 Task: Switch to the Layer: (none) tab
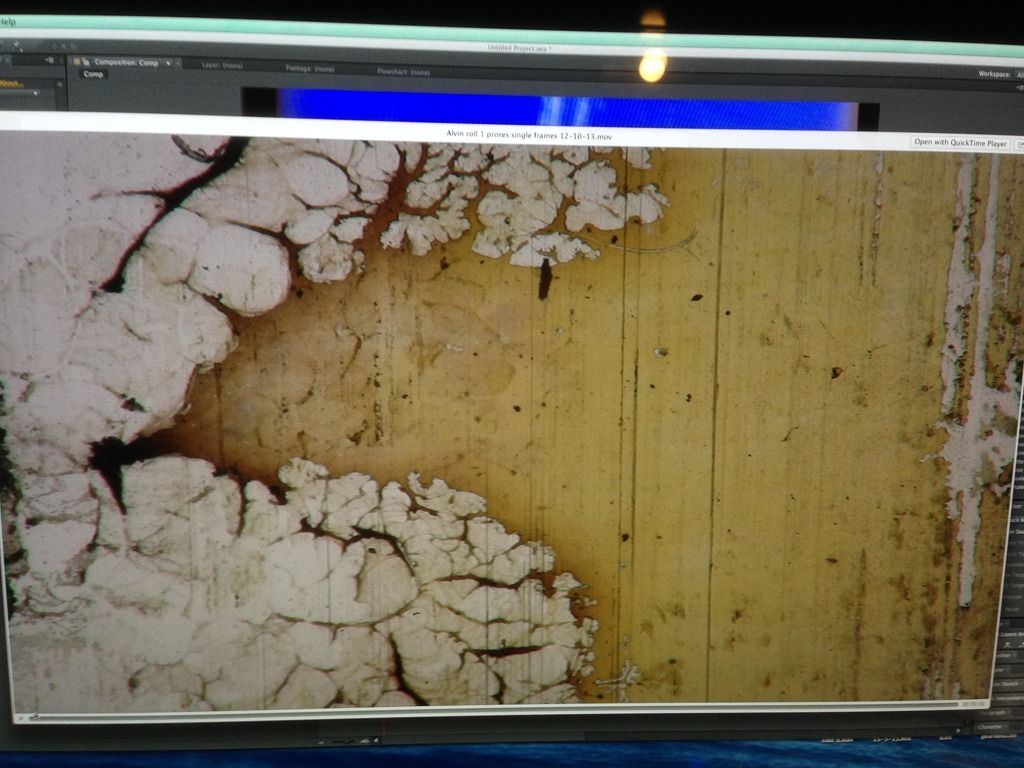point(222,65)
